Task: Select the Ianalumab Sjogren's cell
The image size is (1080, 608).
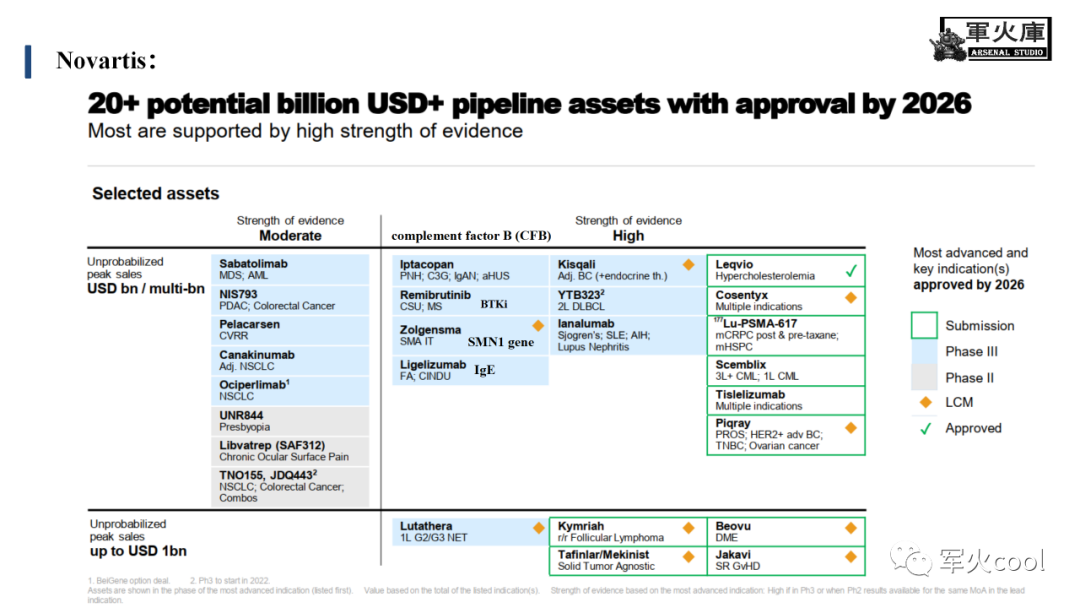Action: (x=628, y=335)
